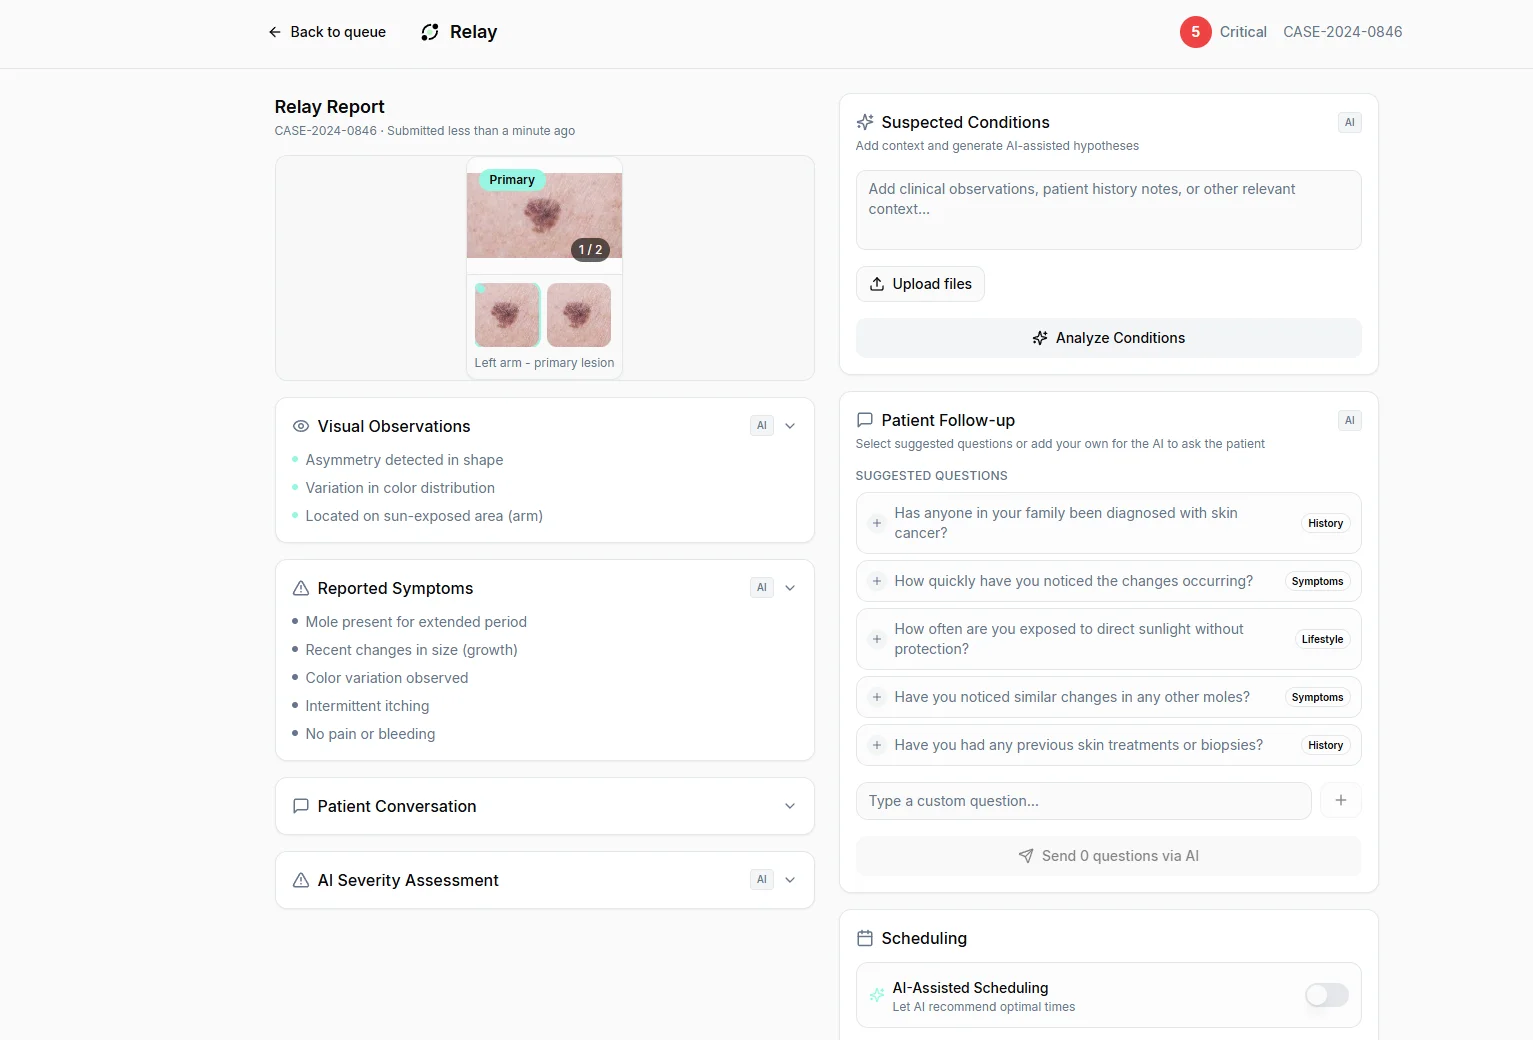Select "How quickly have you noticed" question
This screenshot has width=1533, height=1040.
coord(1073,581)
